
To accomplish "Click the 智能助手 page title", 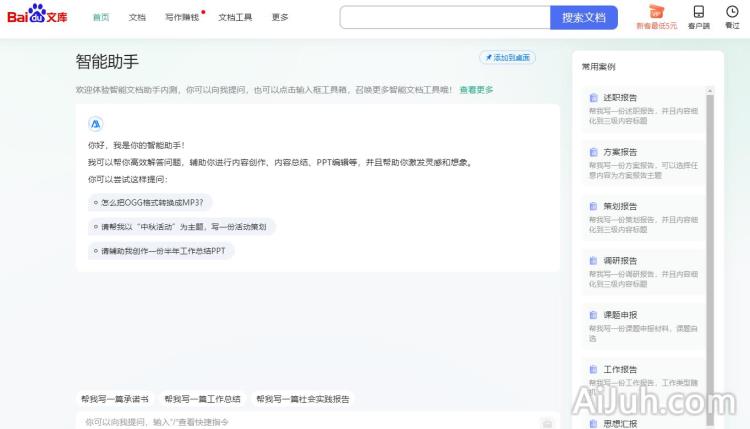I will [x=107, y=62].
